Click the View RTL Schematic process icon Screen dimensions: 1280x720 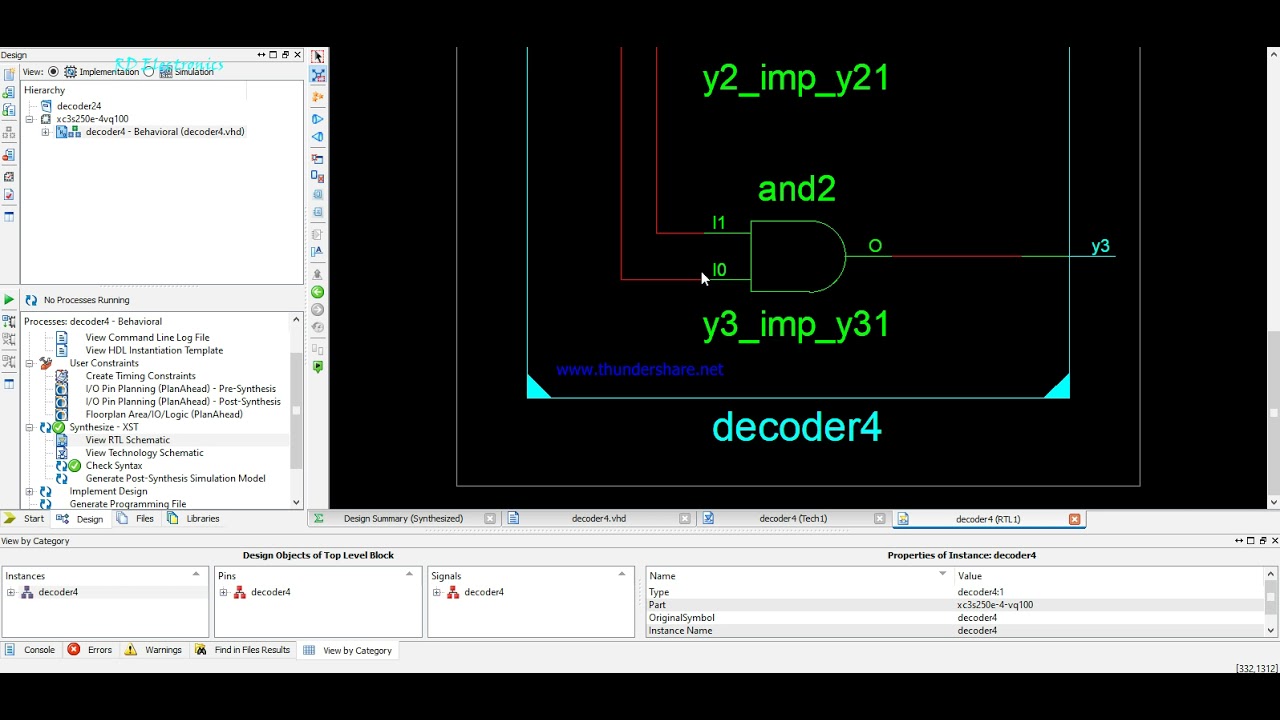(x=62, y=440)
